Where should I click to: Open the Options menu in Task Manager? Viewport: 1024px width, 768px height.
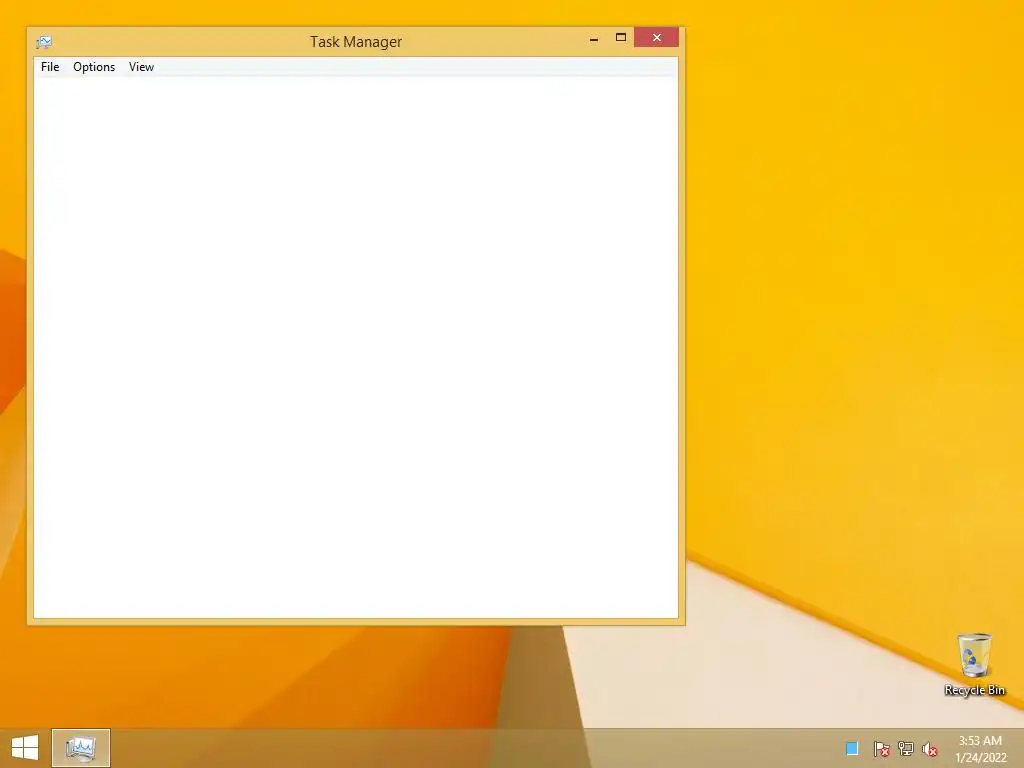(94, 67)
